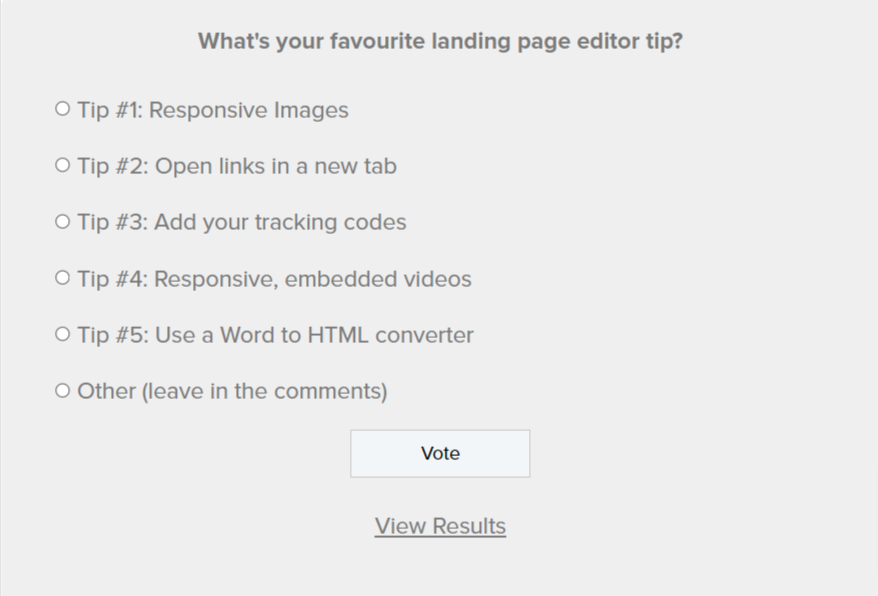The width and height of the screenshot is (878, 596).
Task: Select the Tip #3 tracking codes radio button
Action: tap(63, 221)
